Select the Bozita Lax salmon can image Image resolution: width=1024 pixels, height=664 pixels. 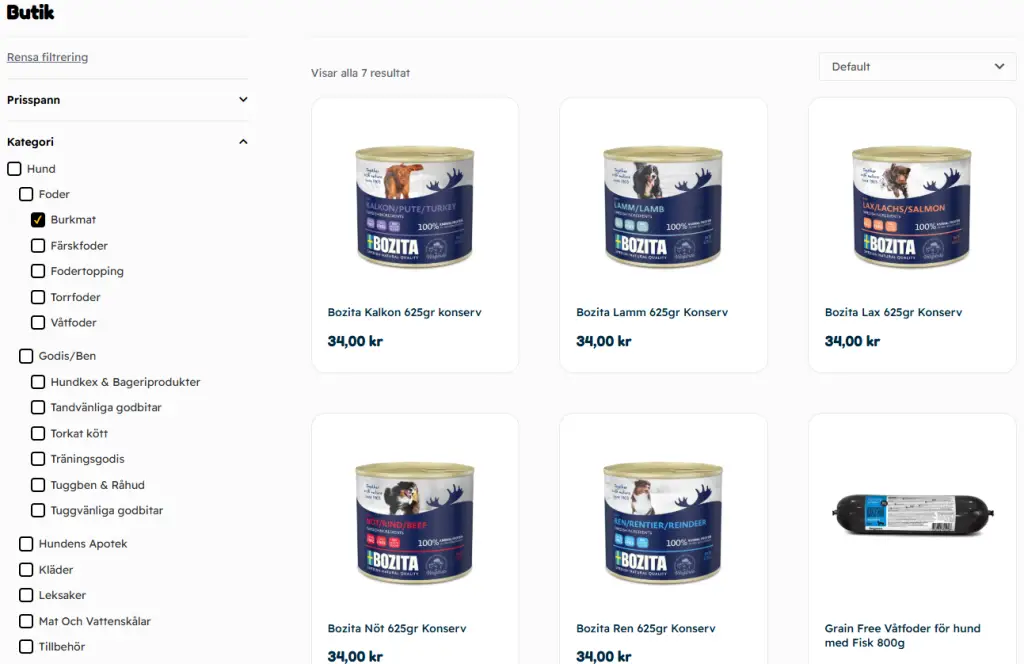(x=912, y=206)
